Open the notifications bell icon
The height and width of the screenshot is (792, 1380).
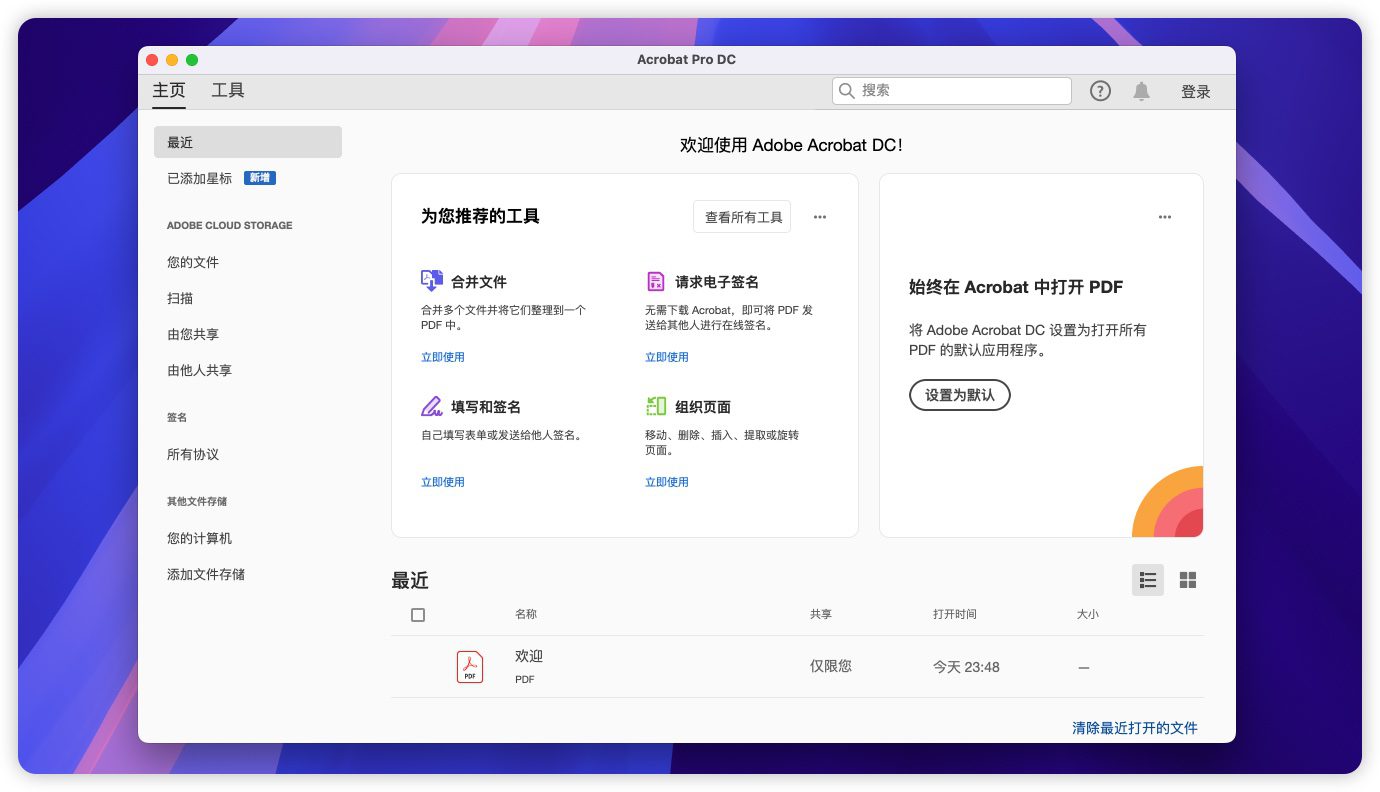pos(1141,91)
